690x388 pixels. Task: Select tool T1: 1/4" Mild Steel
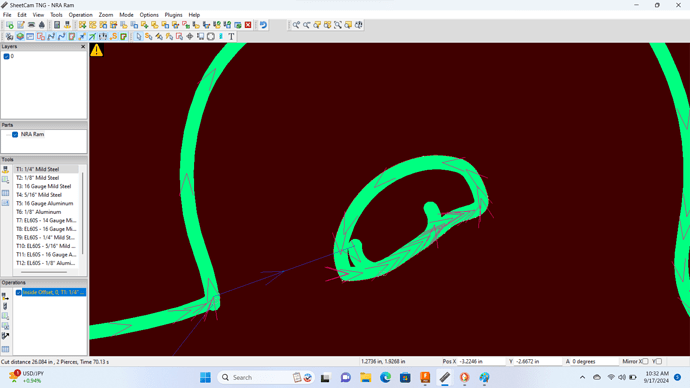coord(46,169)
